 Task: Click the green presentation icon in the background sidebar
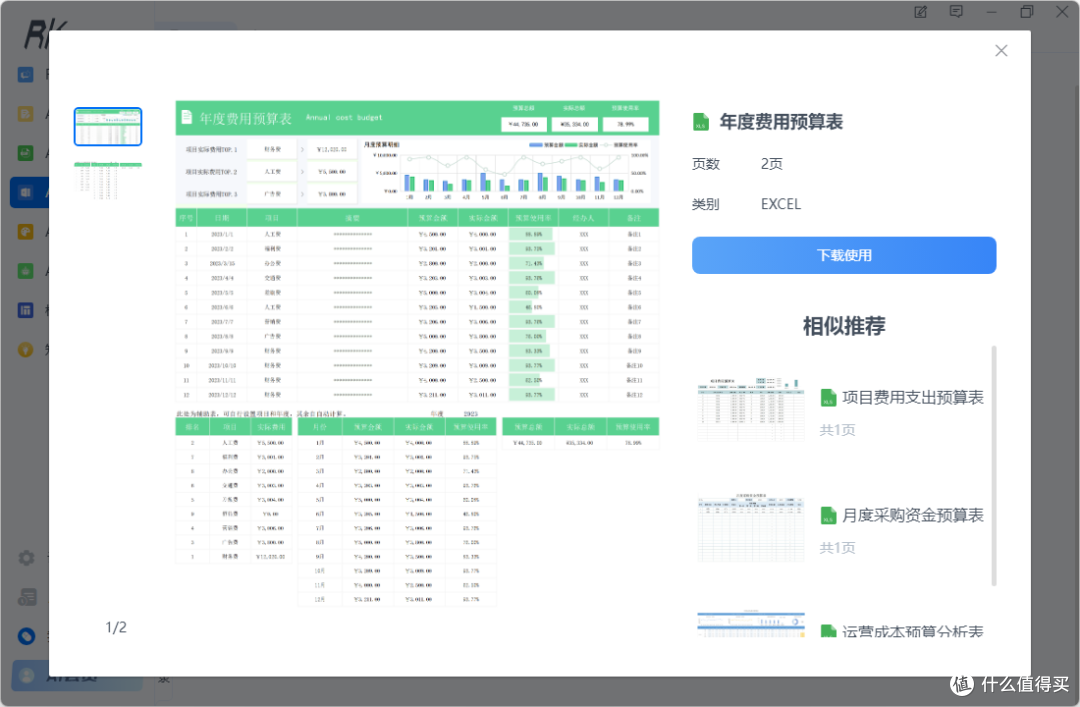[25, 153]
